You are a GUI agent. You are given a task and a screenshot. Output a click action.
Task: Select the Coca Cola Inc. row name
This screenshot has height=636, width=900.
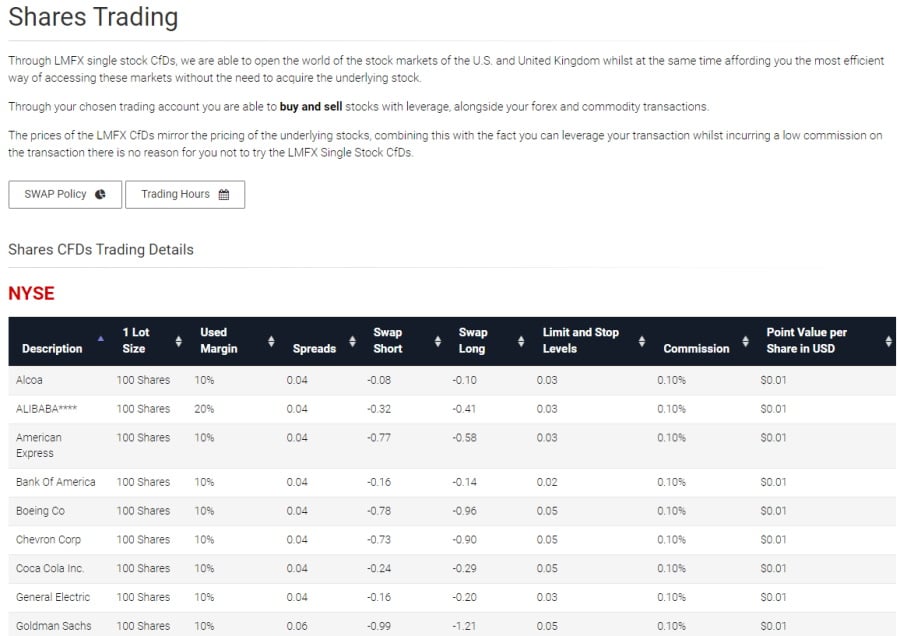(50, 568)
